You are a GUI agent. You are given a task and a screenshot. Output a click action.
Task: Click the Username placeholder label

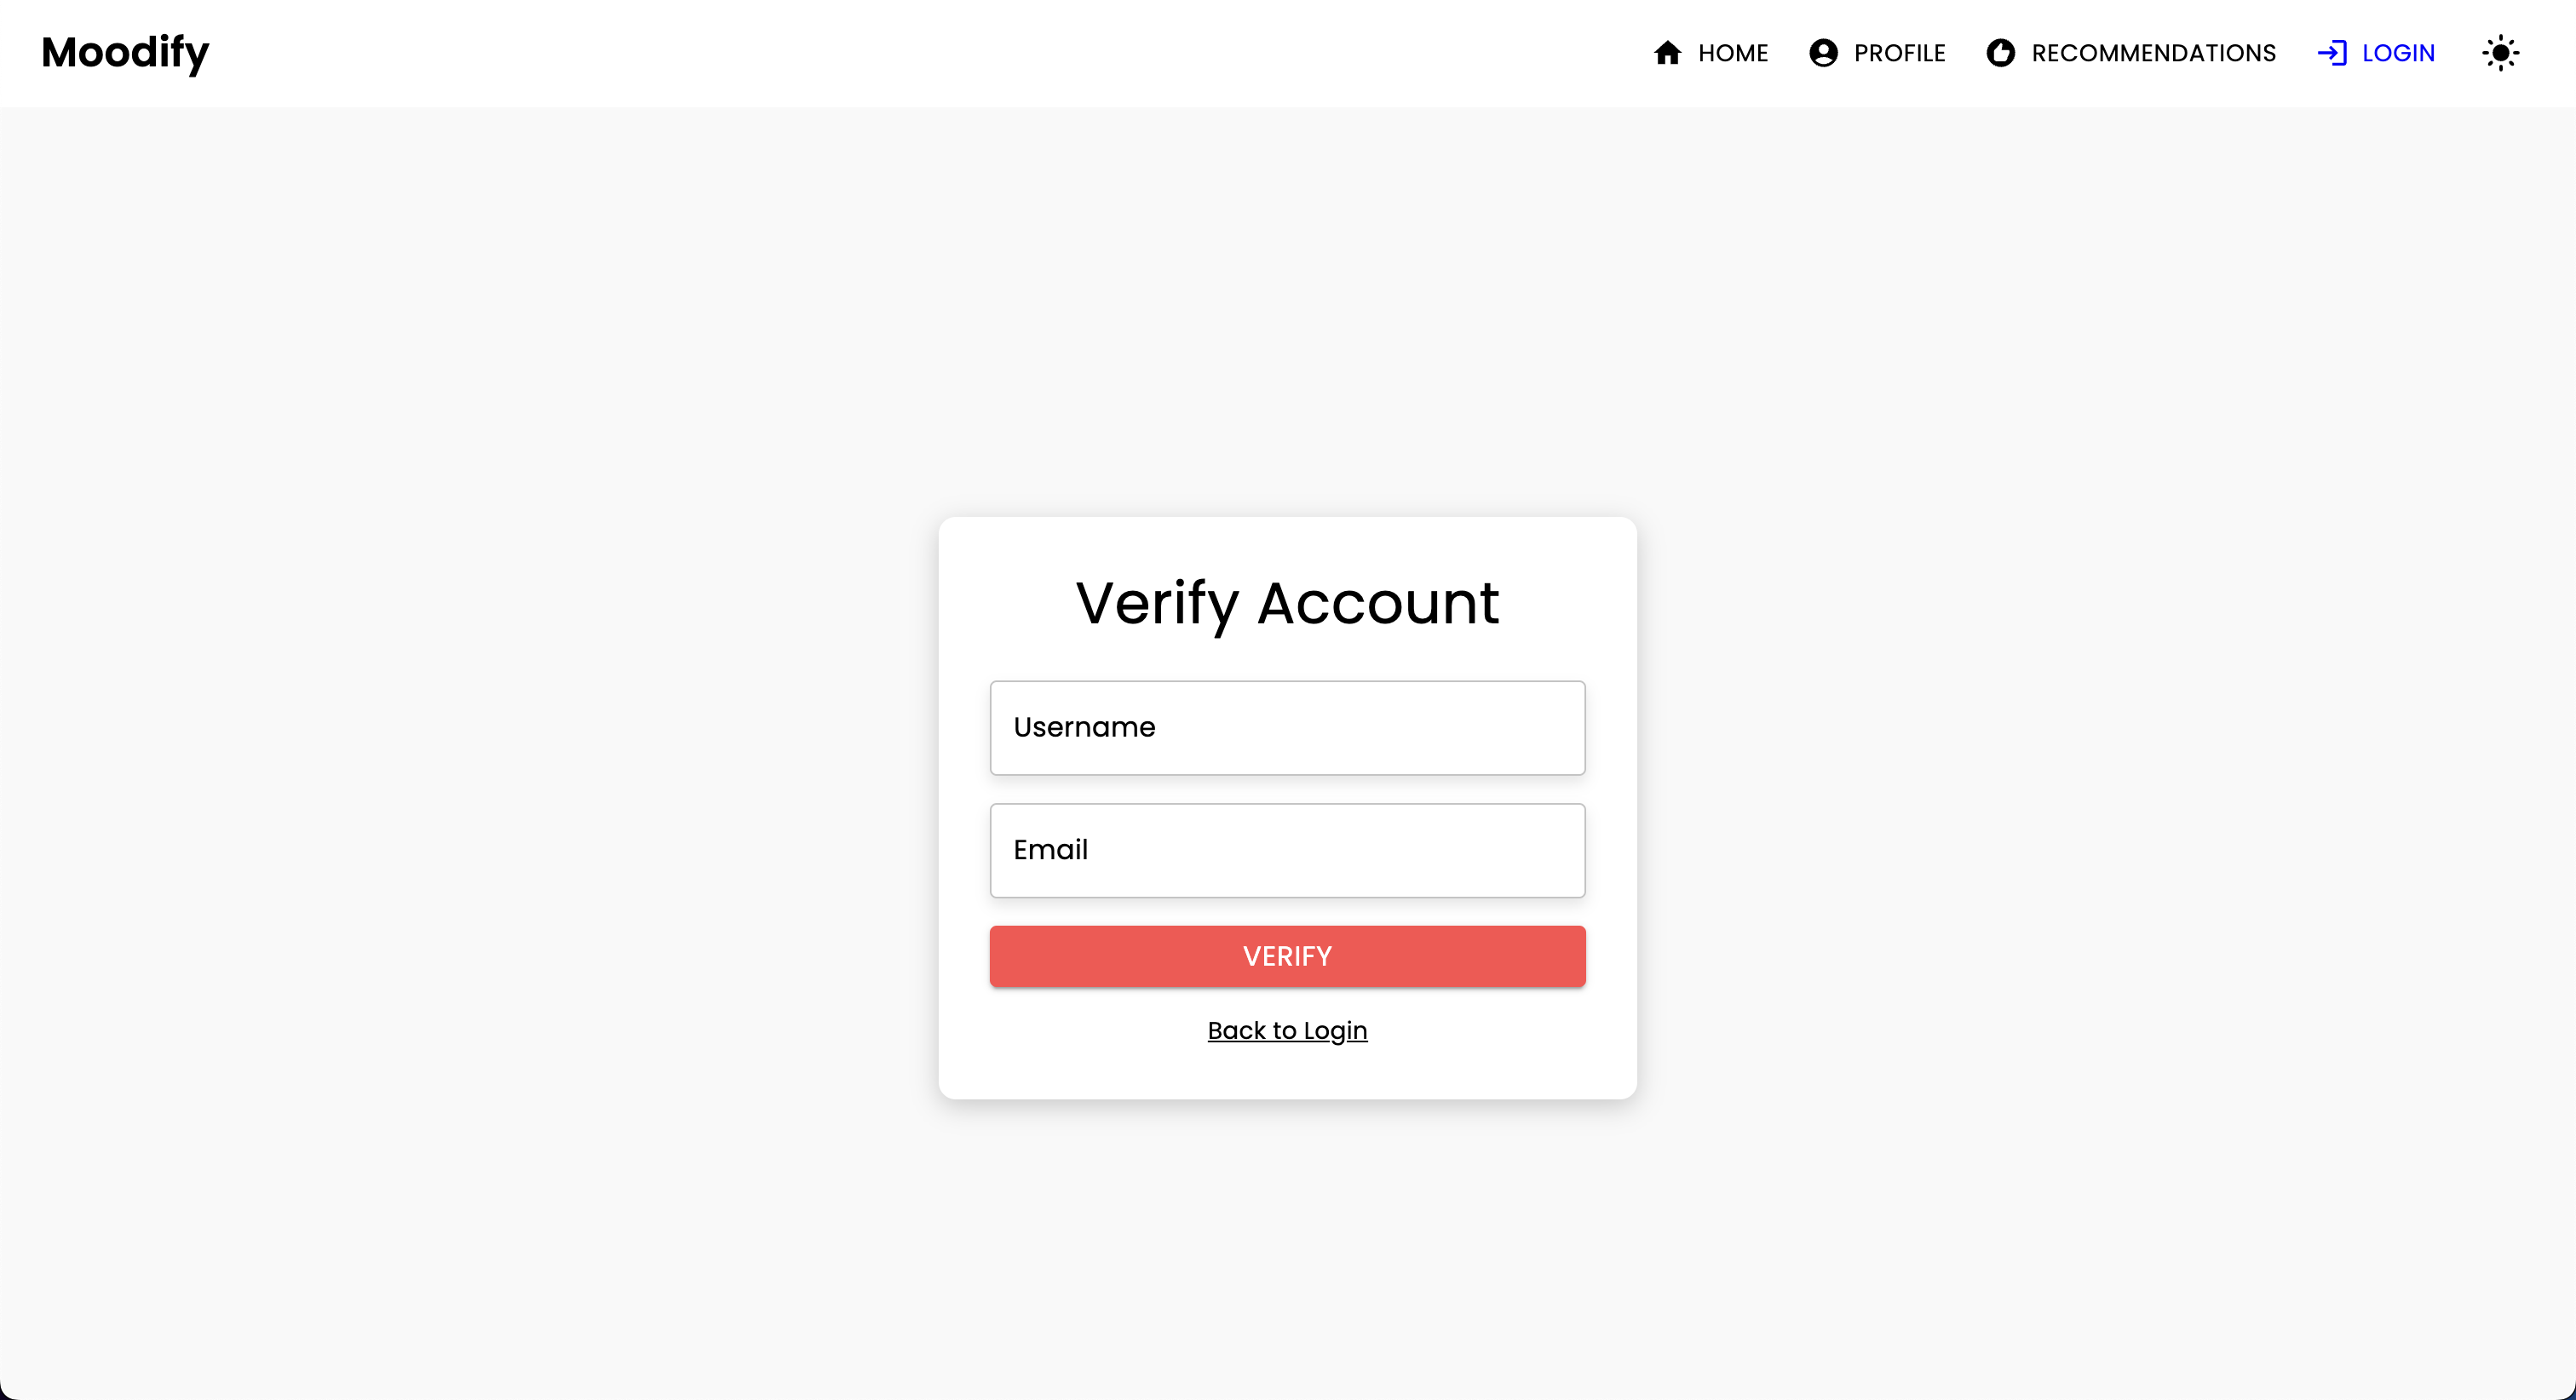point(1084,727)
